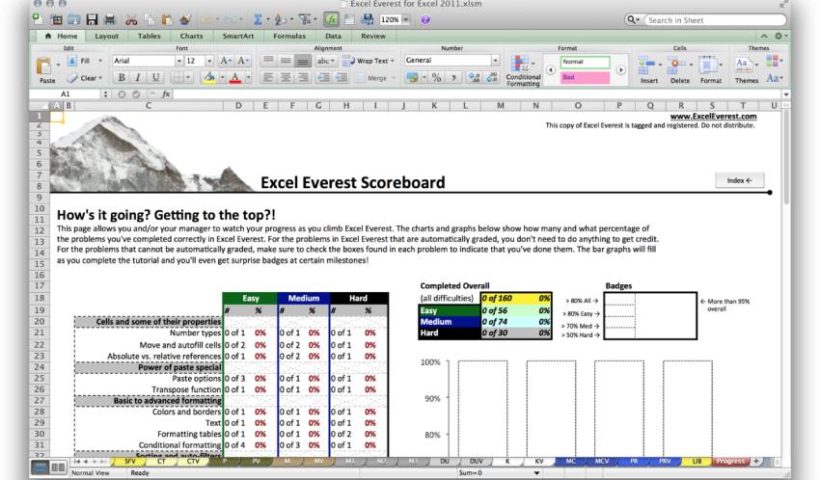Viewport: 820px width, 480px height.
Task: Click the Format cells icon
Action: 708,65
